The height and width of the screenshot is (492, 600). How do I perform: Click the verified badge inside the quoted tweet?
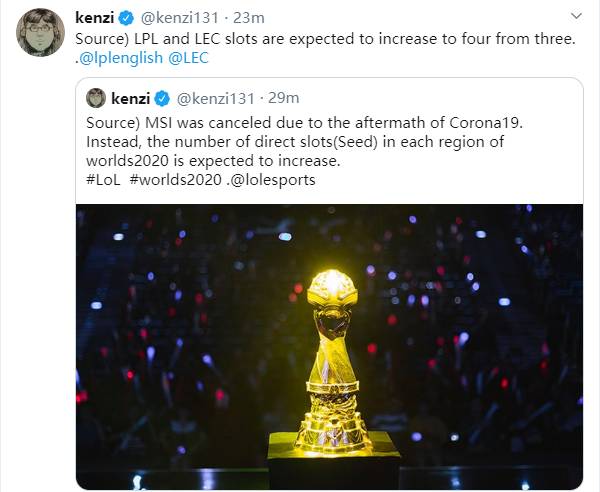point(160,98)
